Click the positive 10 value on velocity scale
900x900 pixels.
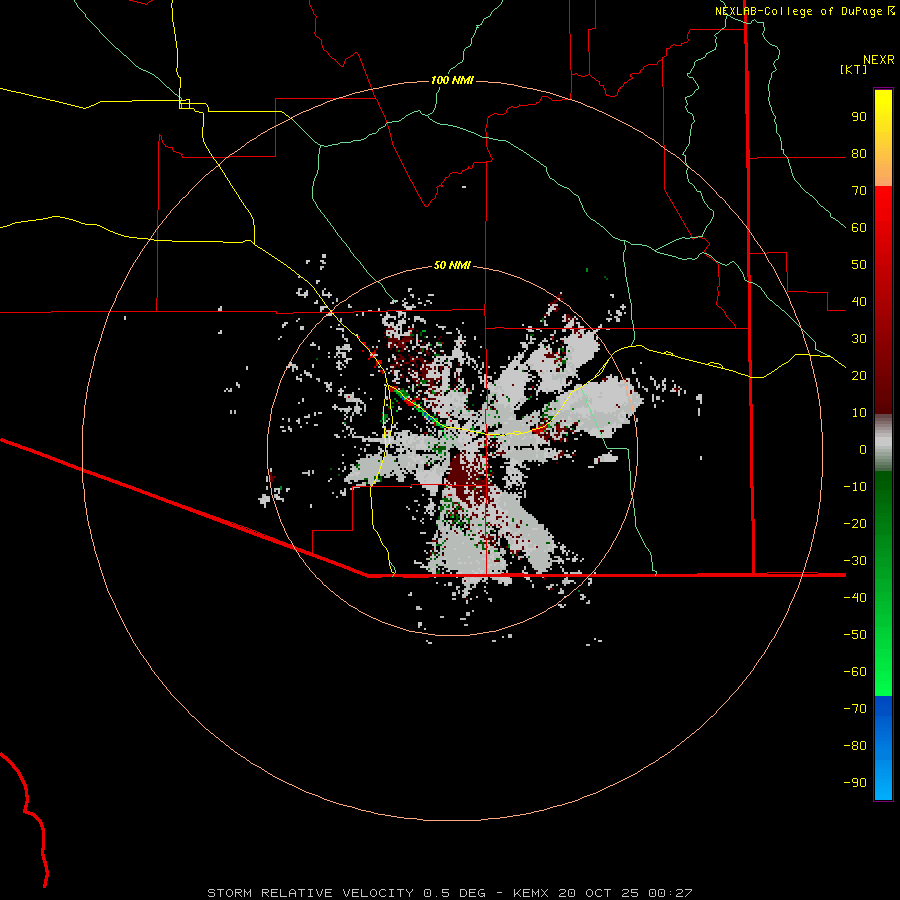[859, 413]
